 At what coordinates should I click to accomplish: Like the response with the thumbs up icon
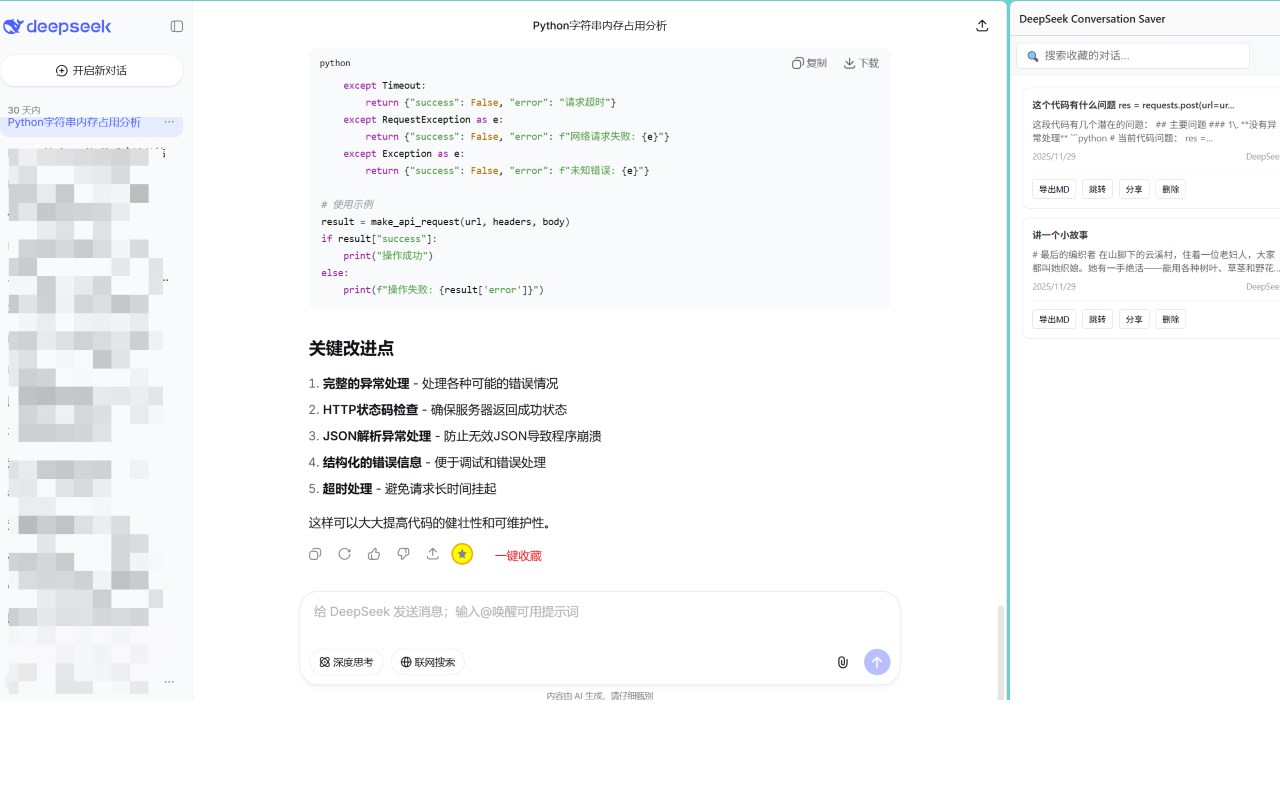[x=374, y=554]
